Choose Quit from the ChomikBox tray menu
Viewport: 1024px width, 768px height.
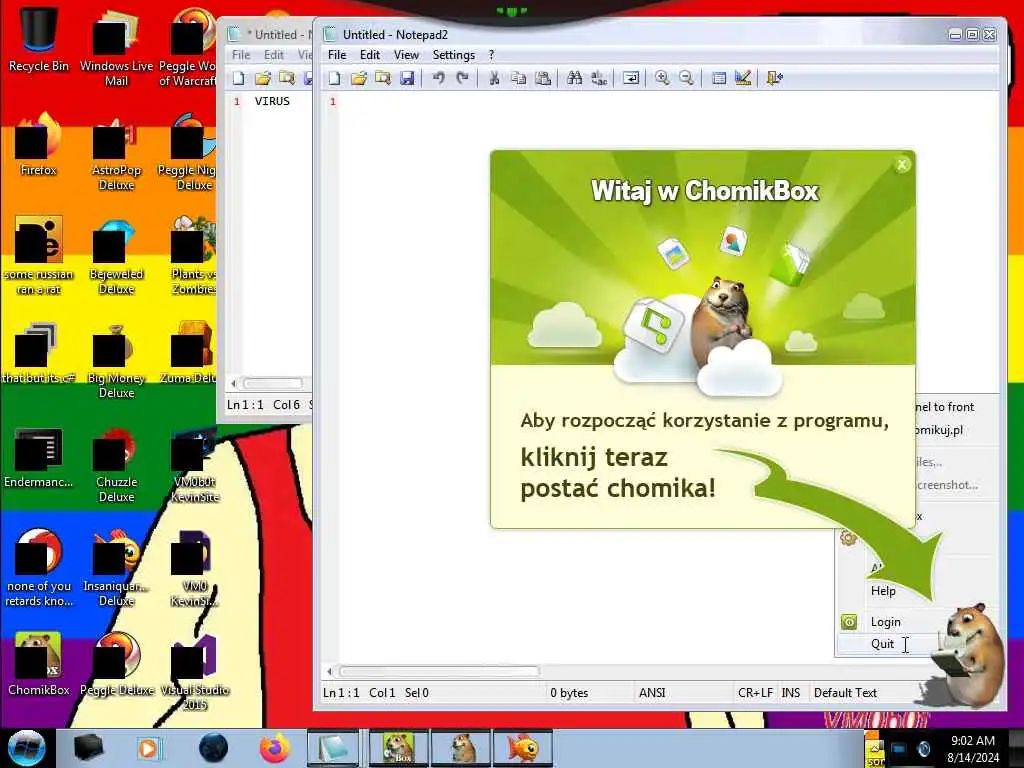tap(882, 644)
